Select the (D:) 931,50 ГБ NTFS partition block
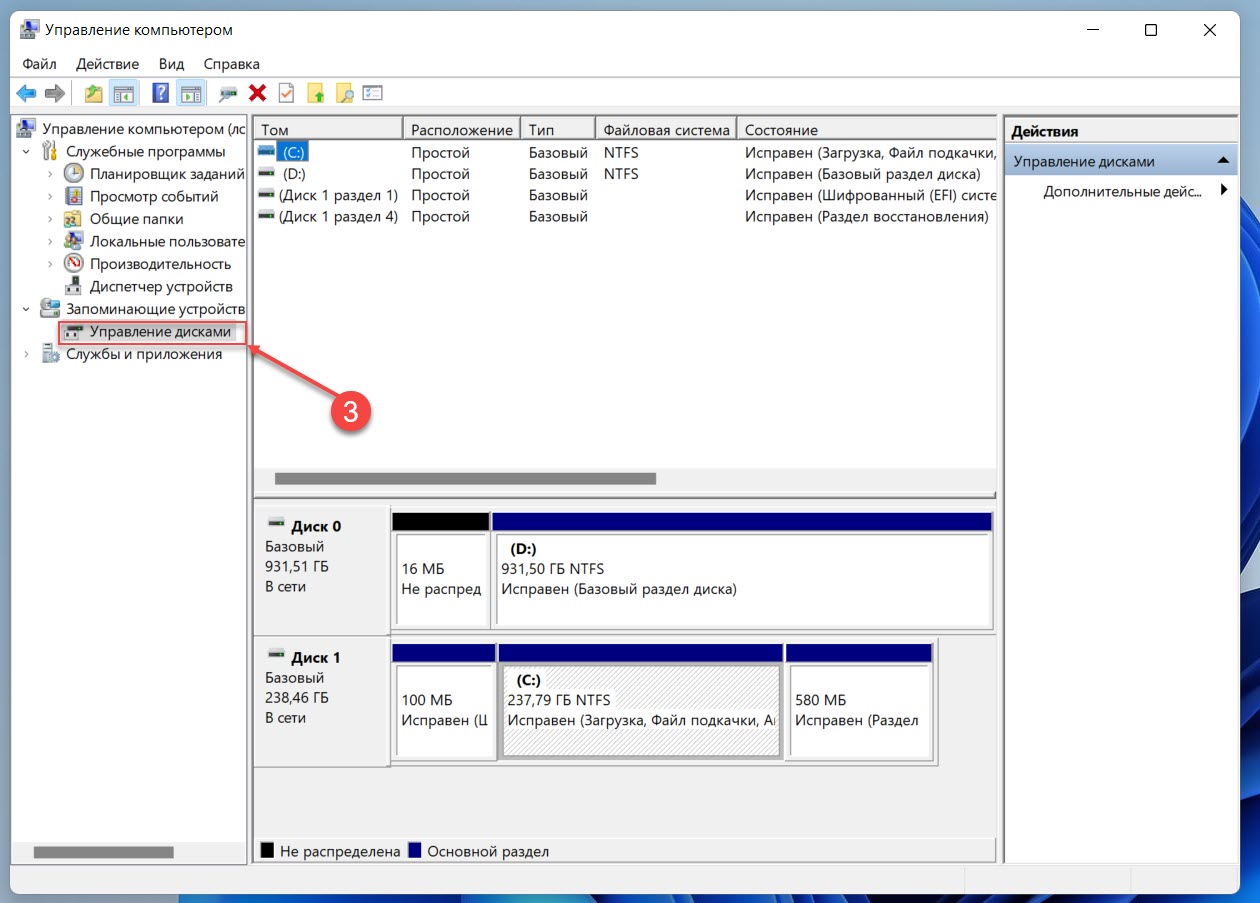 pyautogui.click(x=742, y=580)
